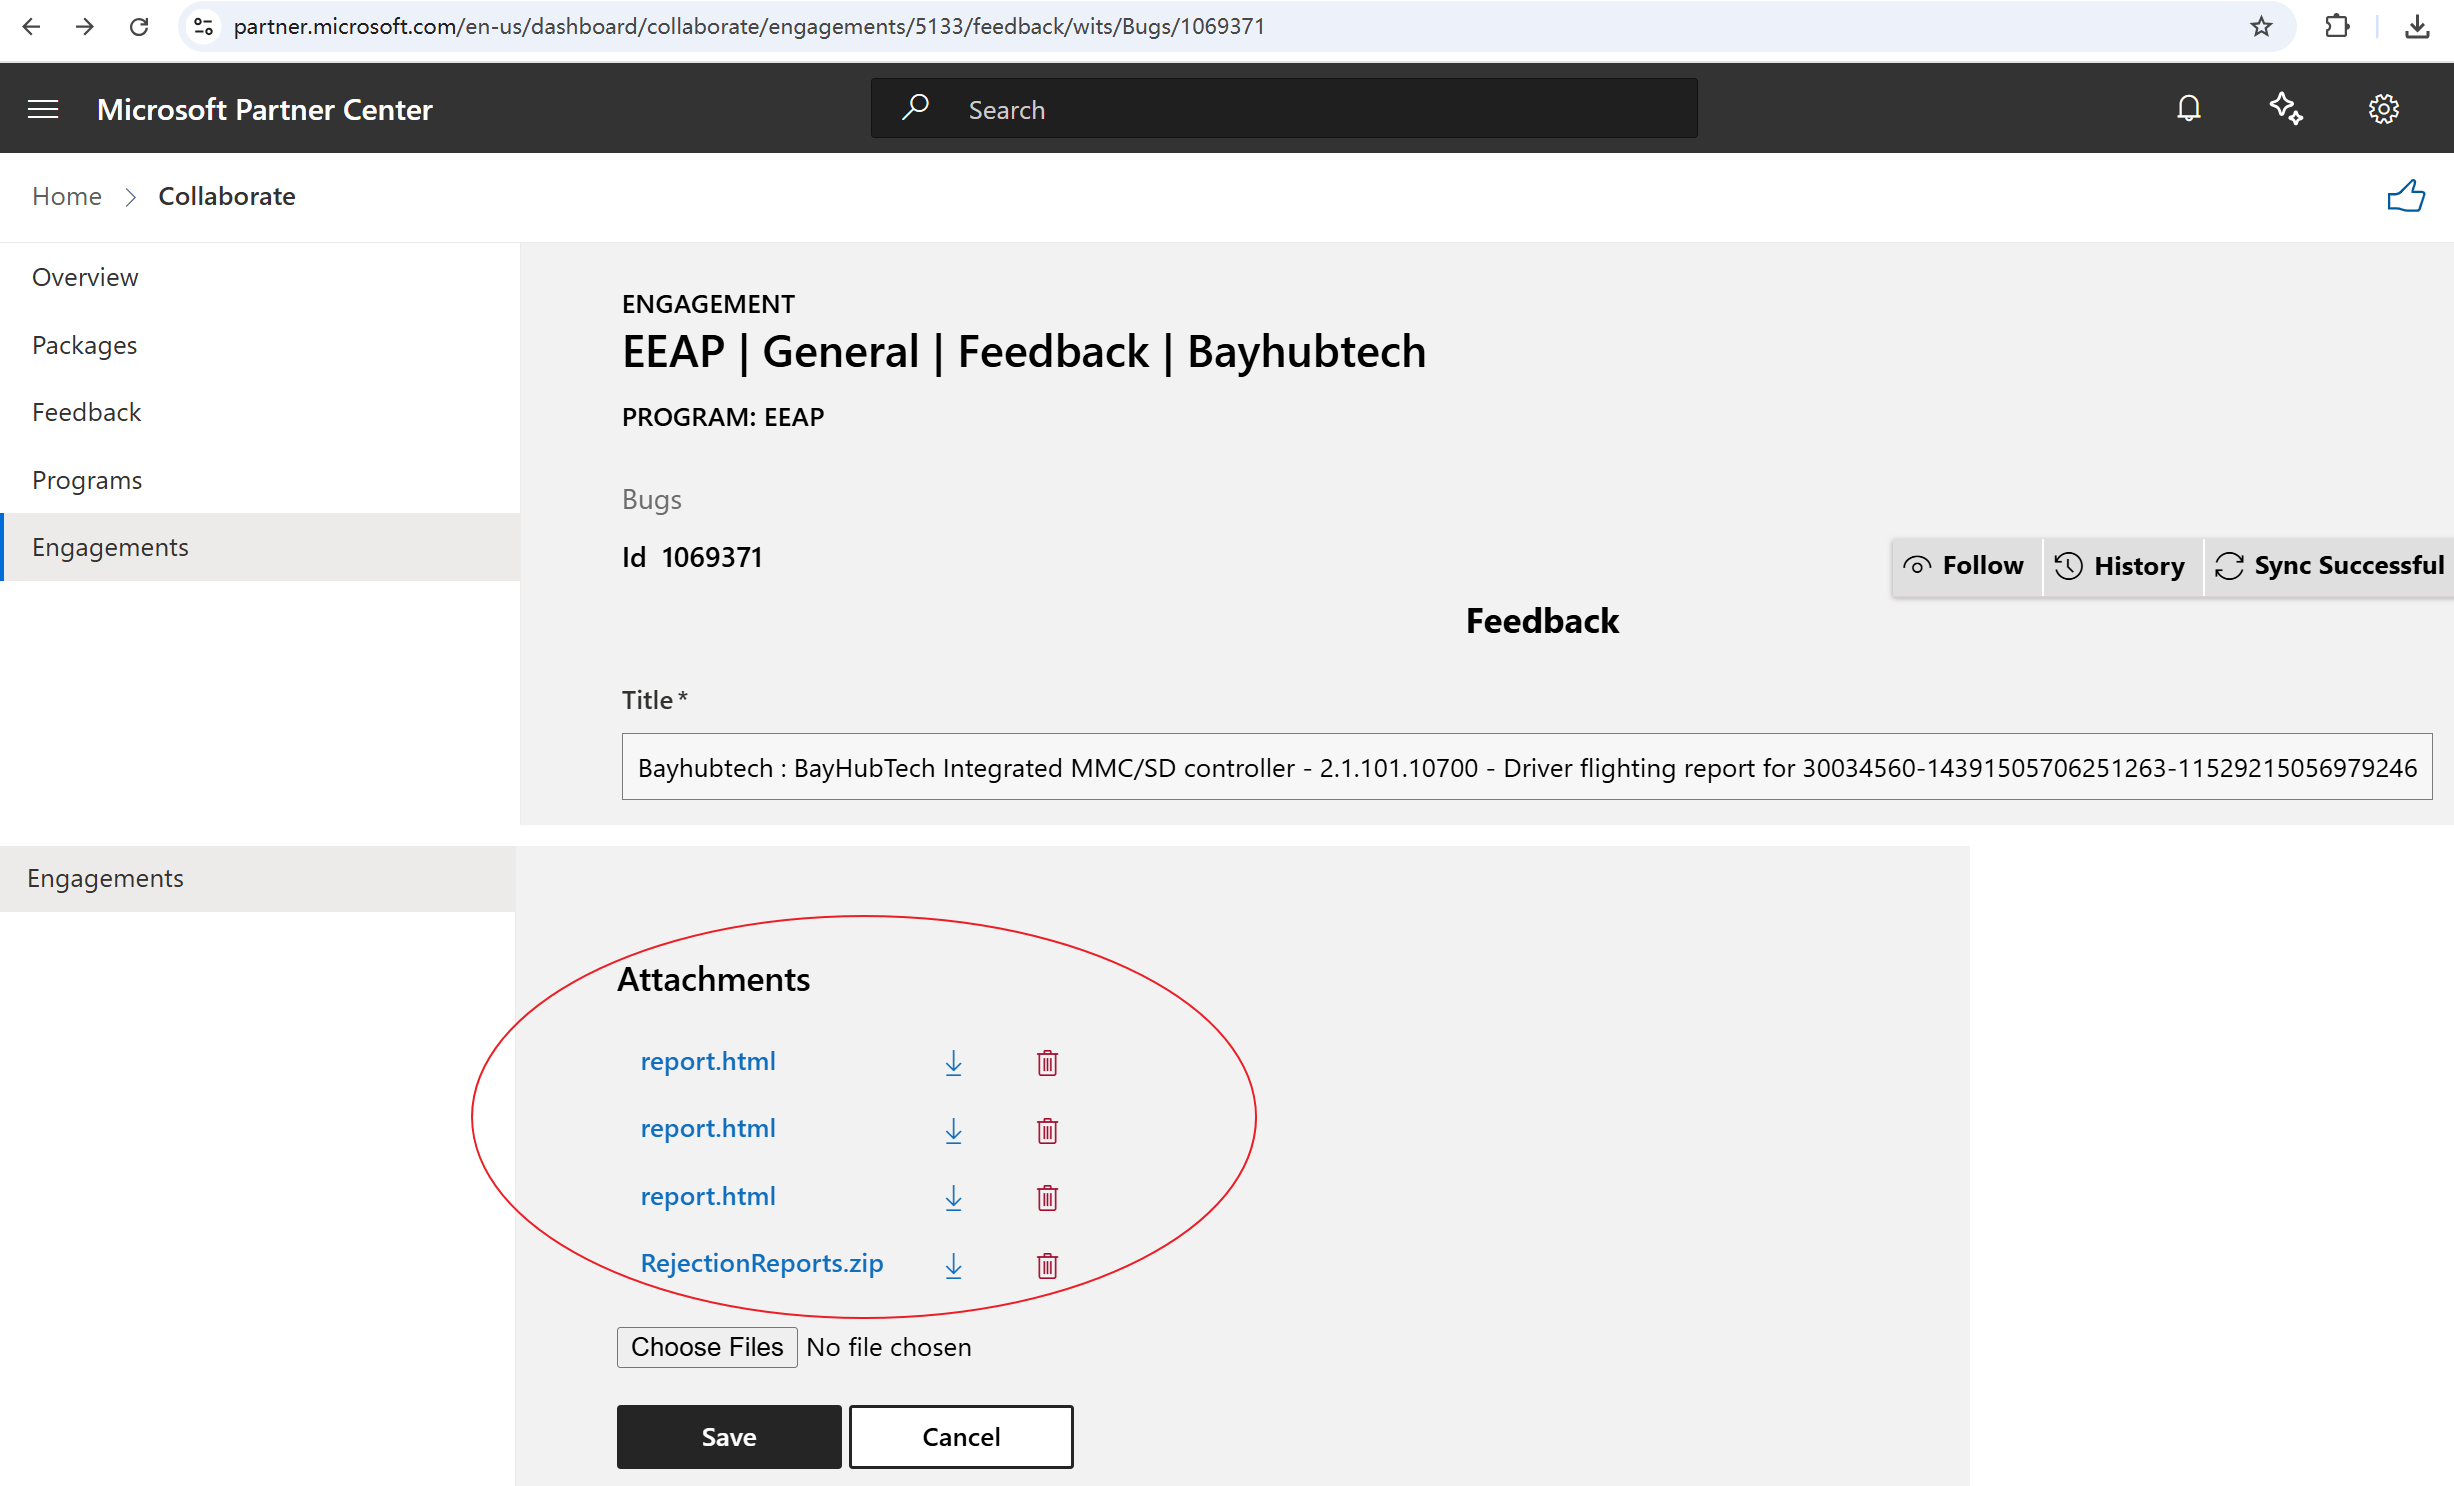Click the thumbs-up feedback icon
2454x1486 pixels.
(2405, 196)
